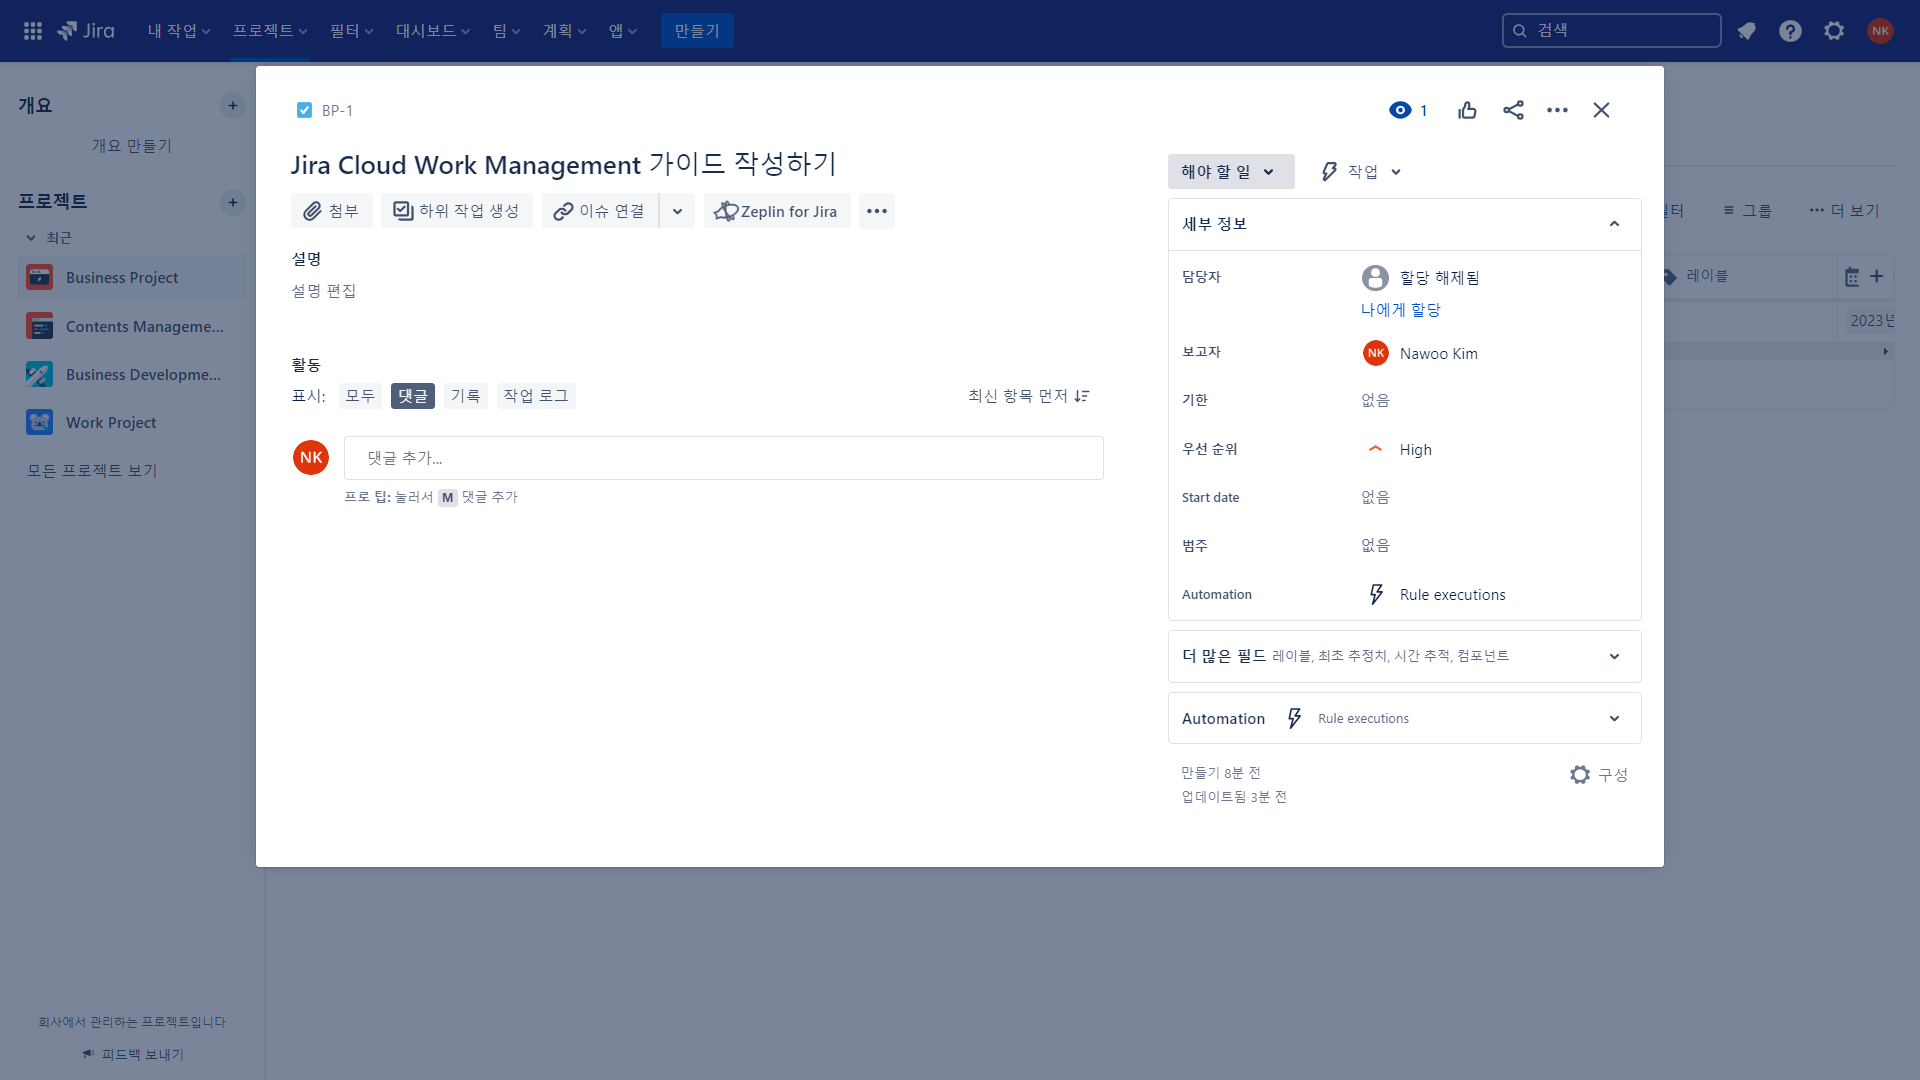
Task: Click 모든 프로젝트 보기 link
Action: tap(92, 470)
